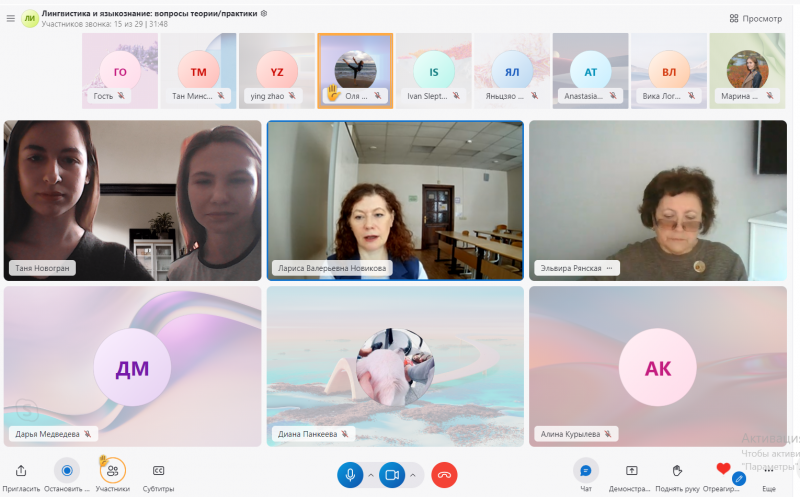This screenshot has height=497, width=800.
Task: Click the muted mic icon on Диана Панкеева
Action: 345,434
